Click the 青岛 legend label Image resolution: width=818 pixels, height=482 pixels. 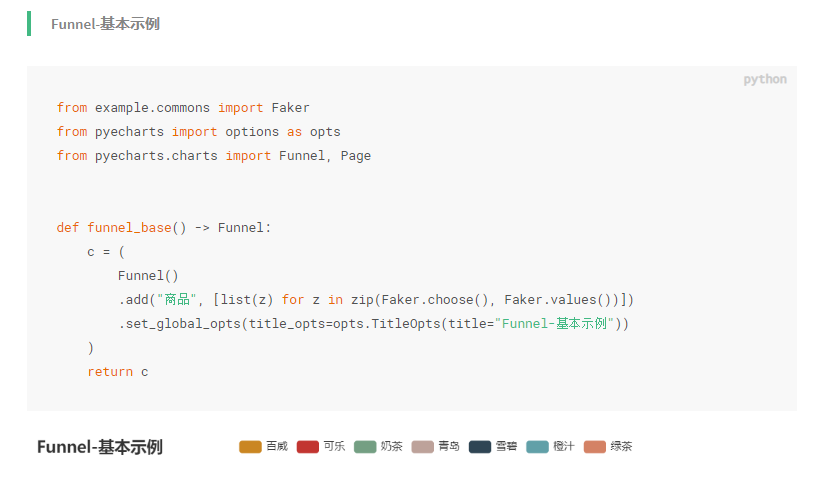tap(449, 447)
